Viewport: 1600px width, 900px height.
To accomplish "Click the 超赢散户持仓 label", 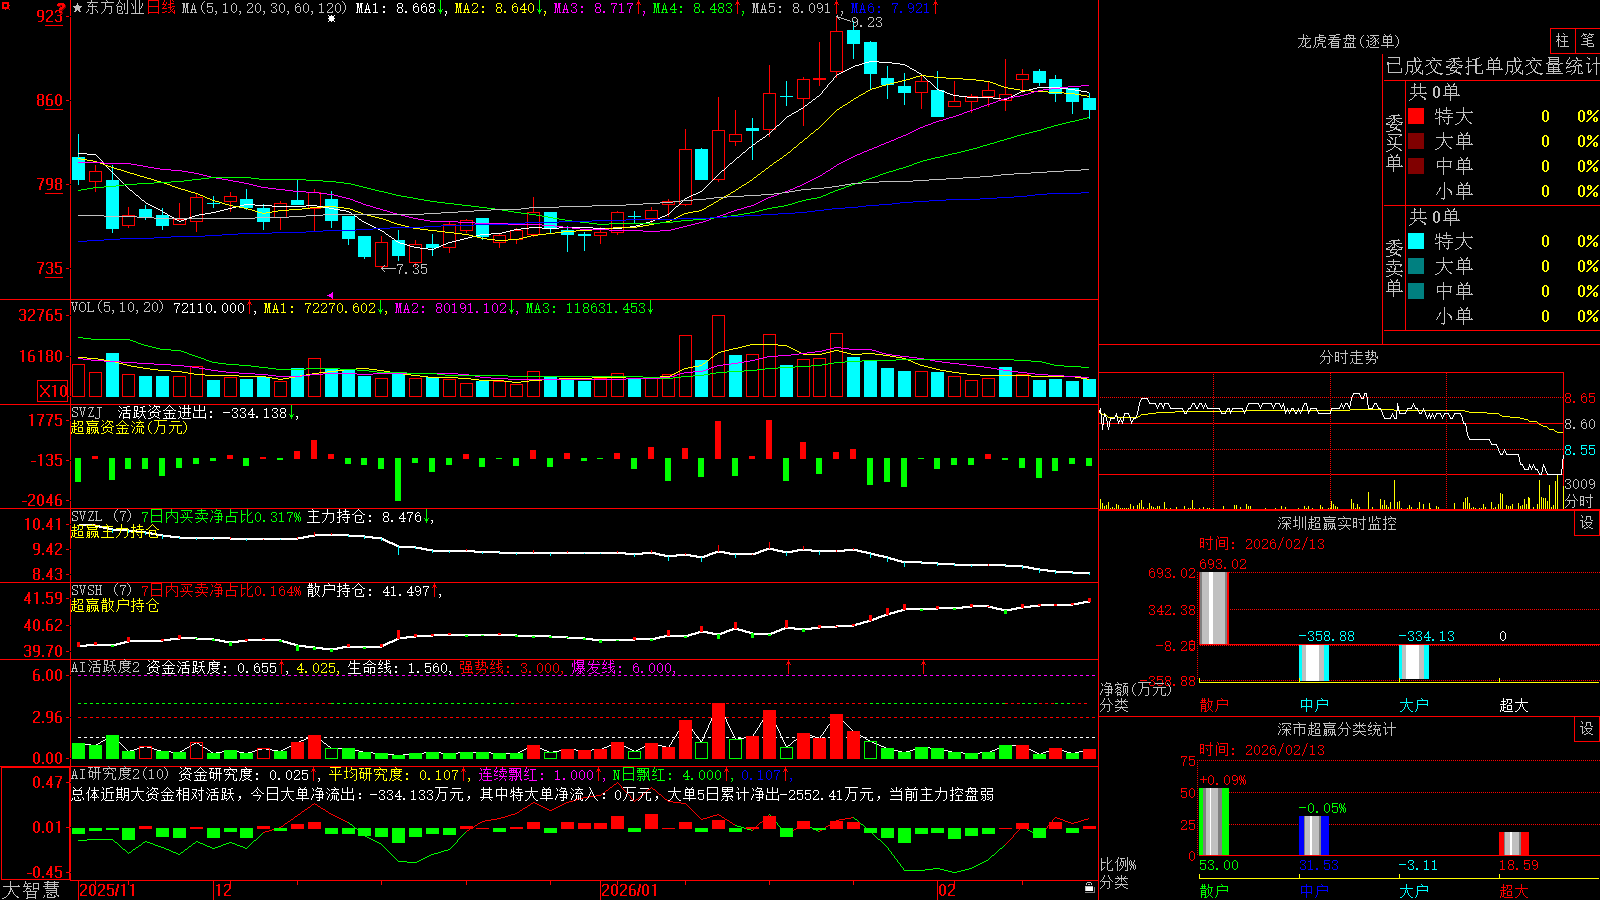I will pos(115,605).
